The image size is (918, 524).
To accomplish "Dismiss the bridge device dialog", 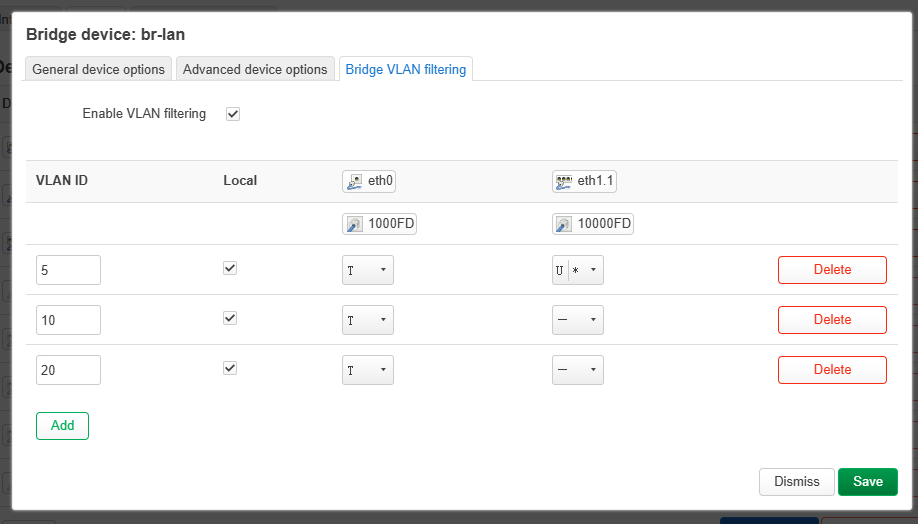I will [x=796, y=482].
